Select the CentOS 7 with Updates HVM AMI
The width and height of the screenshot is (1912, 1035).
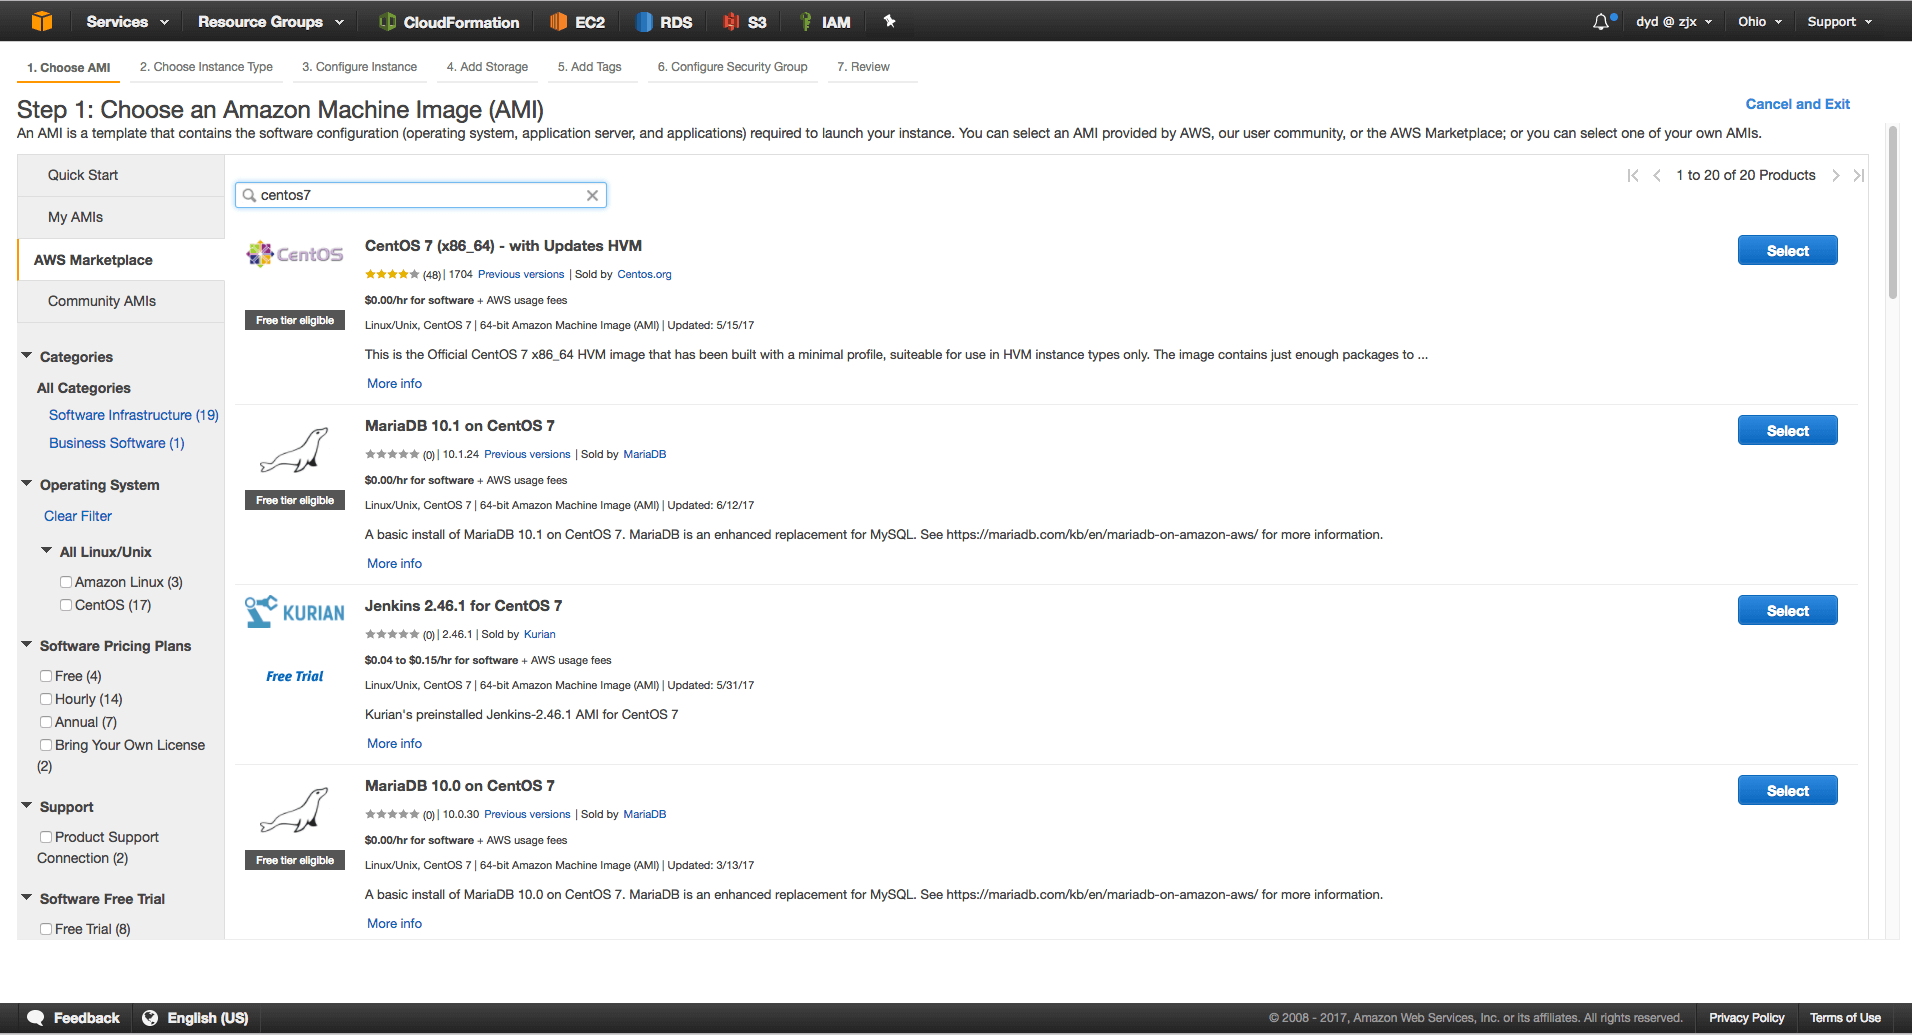[x=1787, y=250]
